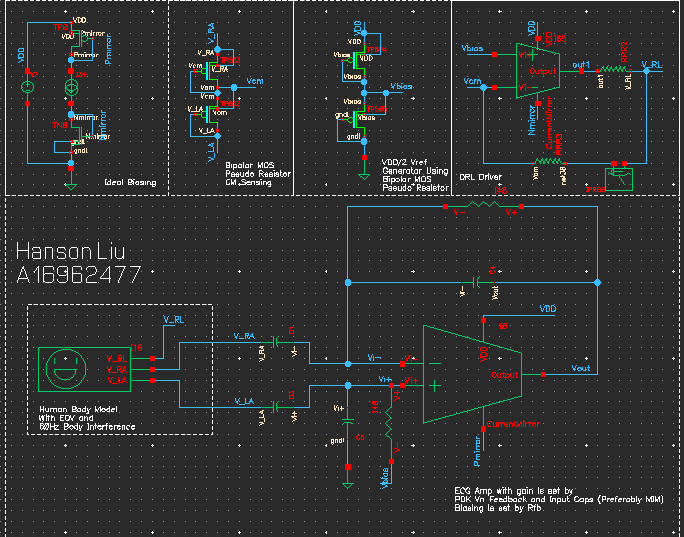Image resolution: width=684 pixels, height=537 pixels.
Task: Click the Vi- net label near amplifier input
Action: tap(374, 358)
